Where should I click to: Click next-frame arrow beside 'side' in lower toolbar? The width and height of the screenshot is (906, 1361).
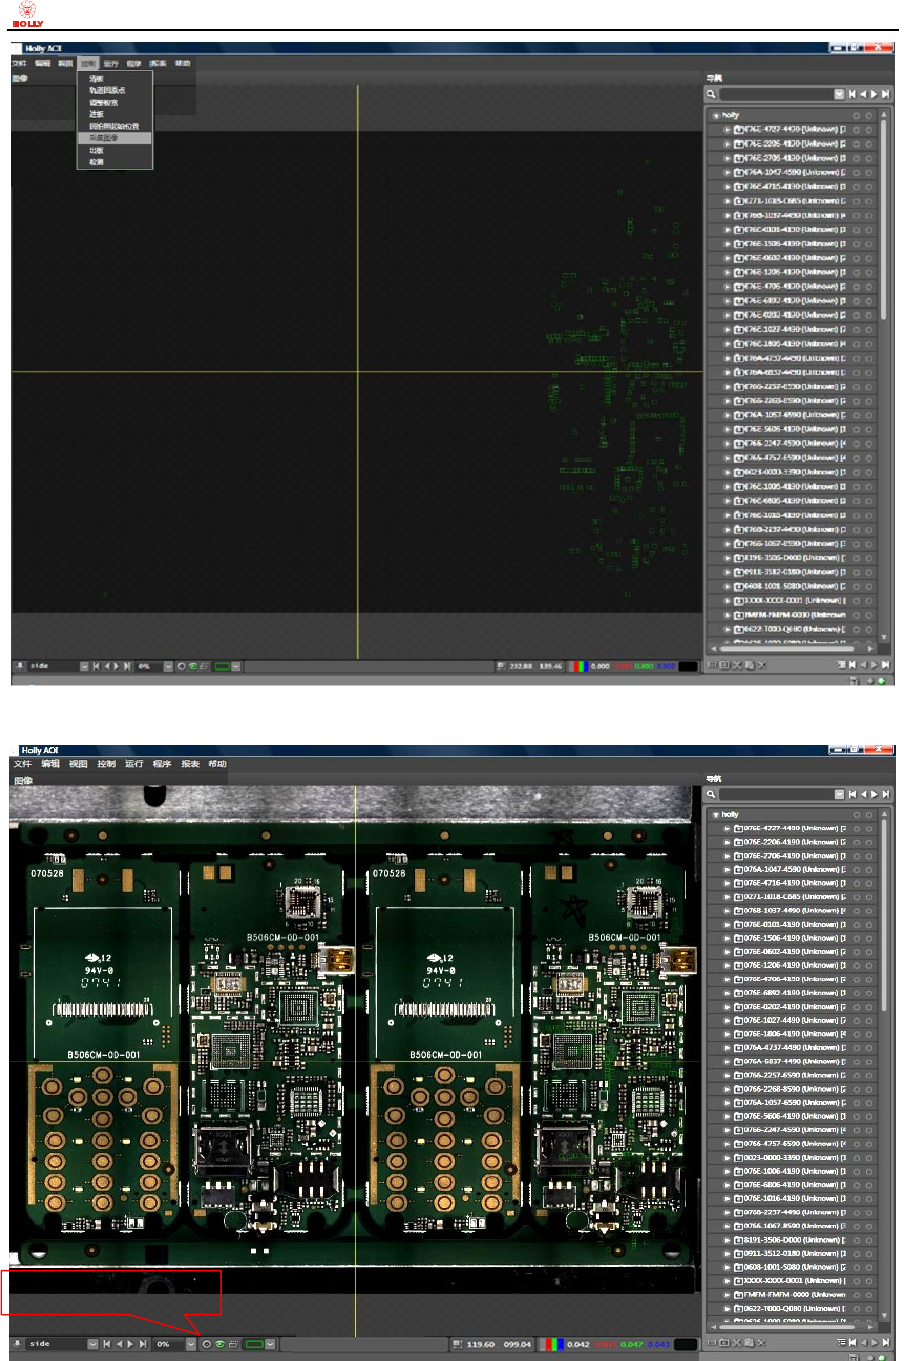(x=131, y=1344)
